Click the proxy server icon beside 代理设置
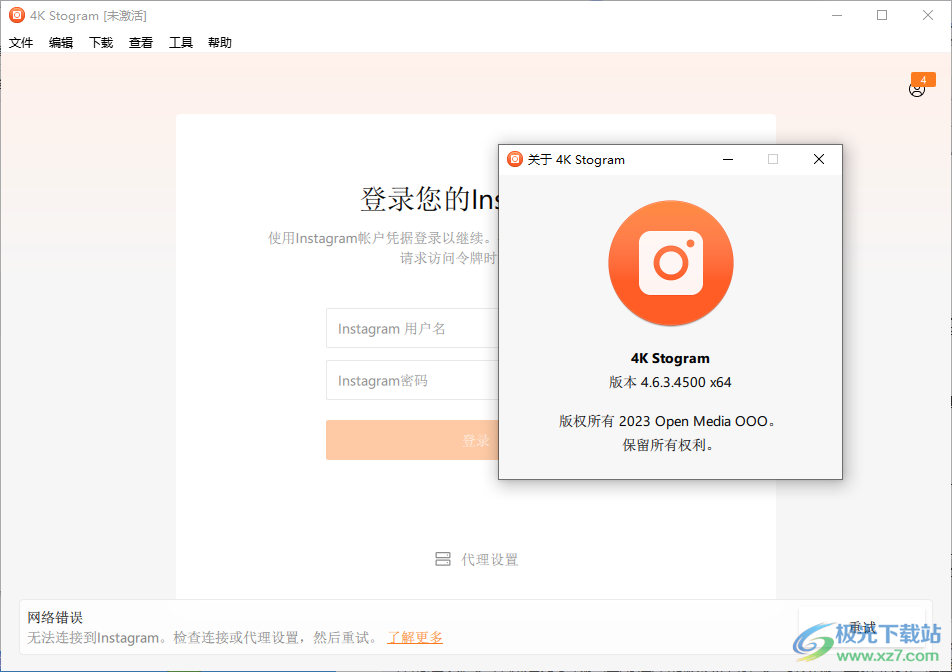Viewport: 952px width, 672px height. (443, 559)
